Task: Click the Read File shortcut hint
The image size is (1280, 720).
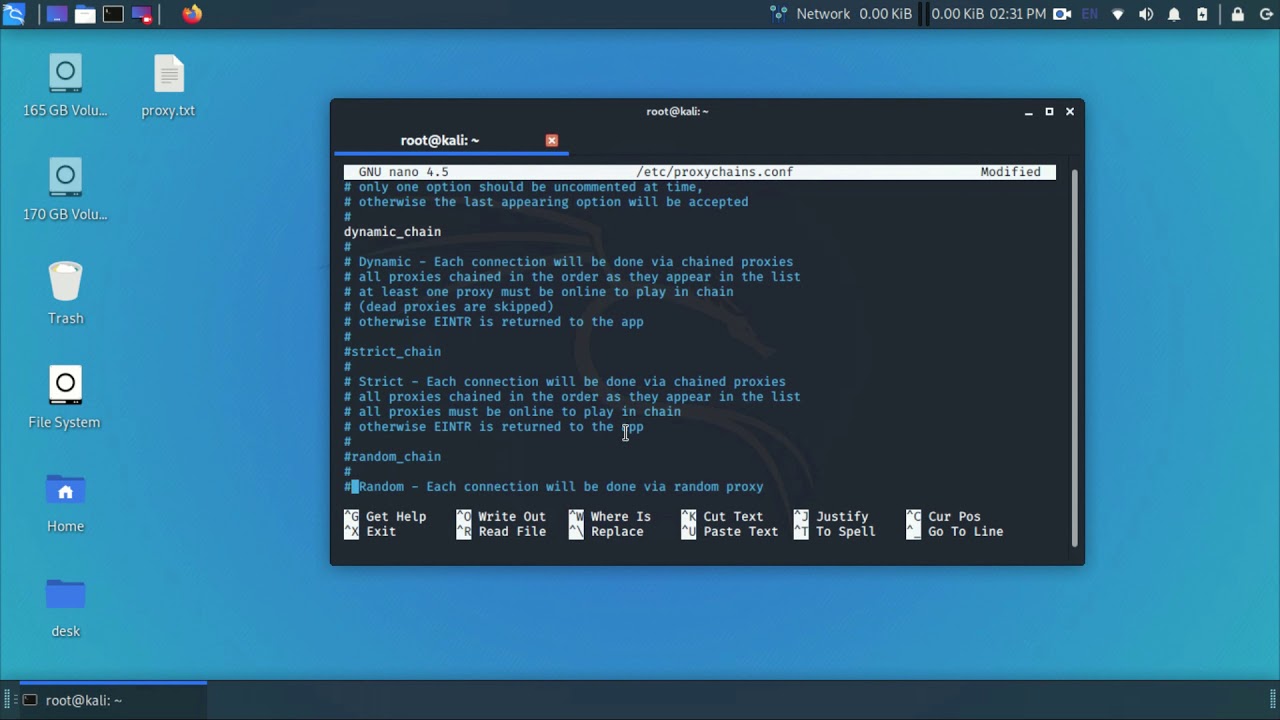Action: [501, 532]
